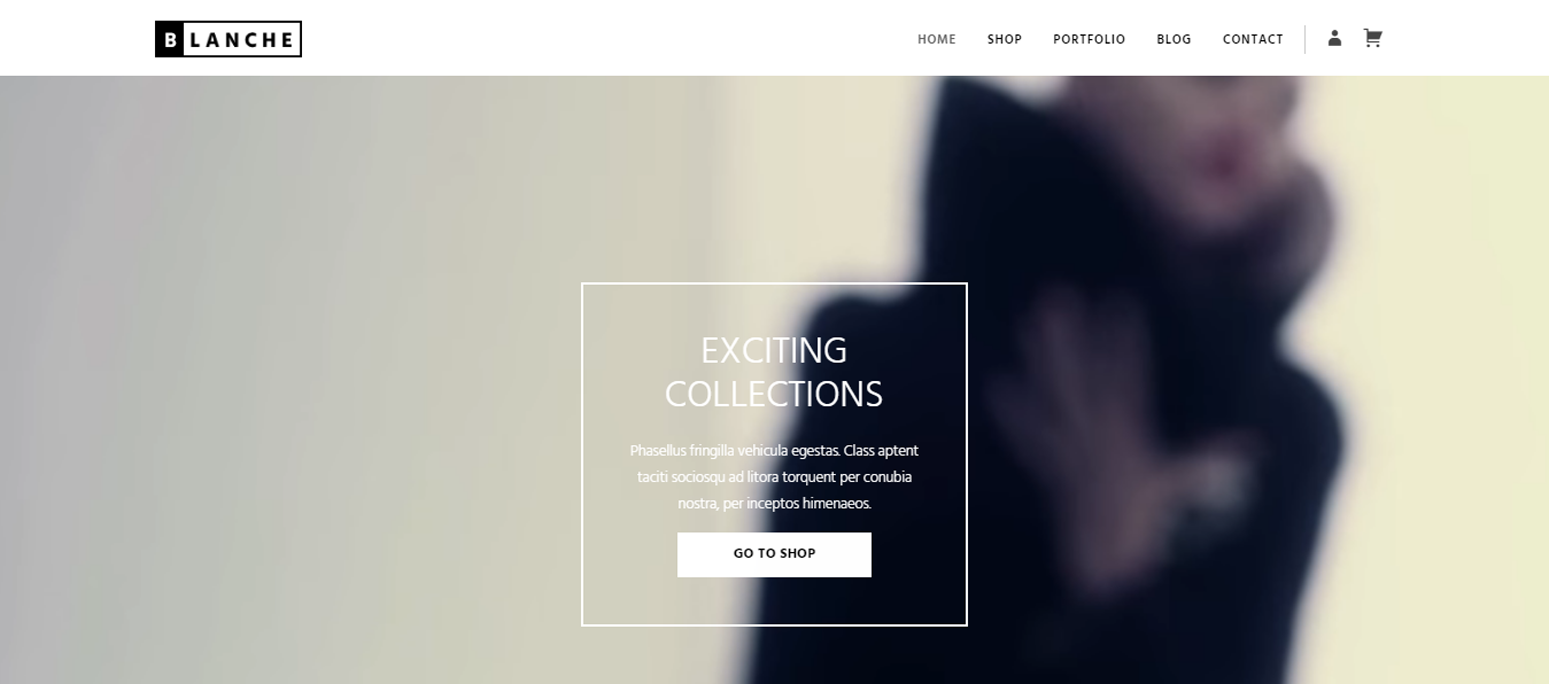Click the grey left side of the hero banner
This screenshot has width=1549, height=684.
[200, 380]
